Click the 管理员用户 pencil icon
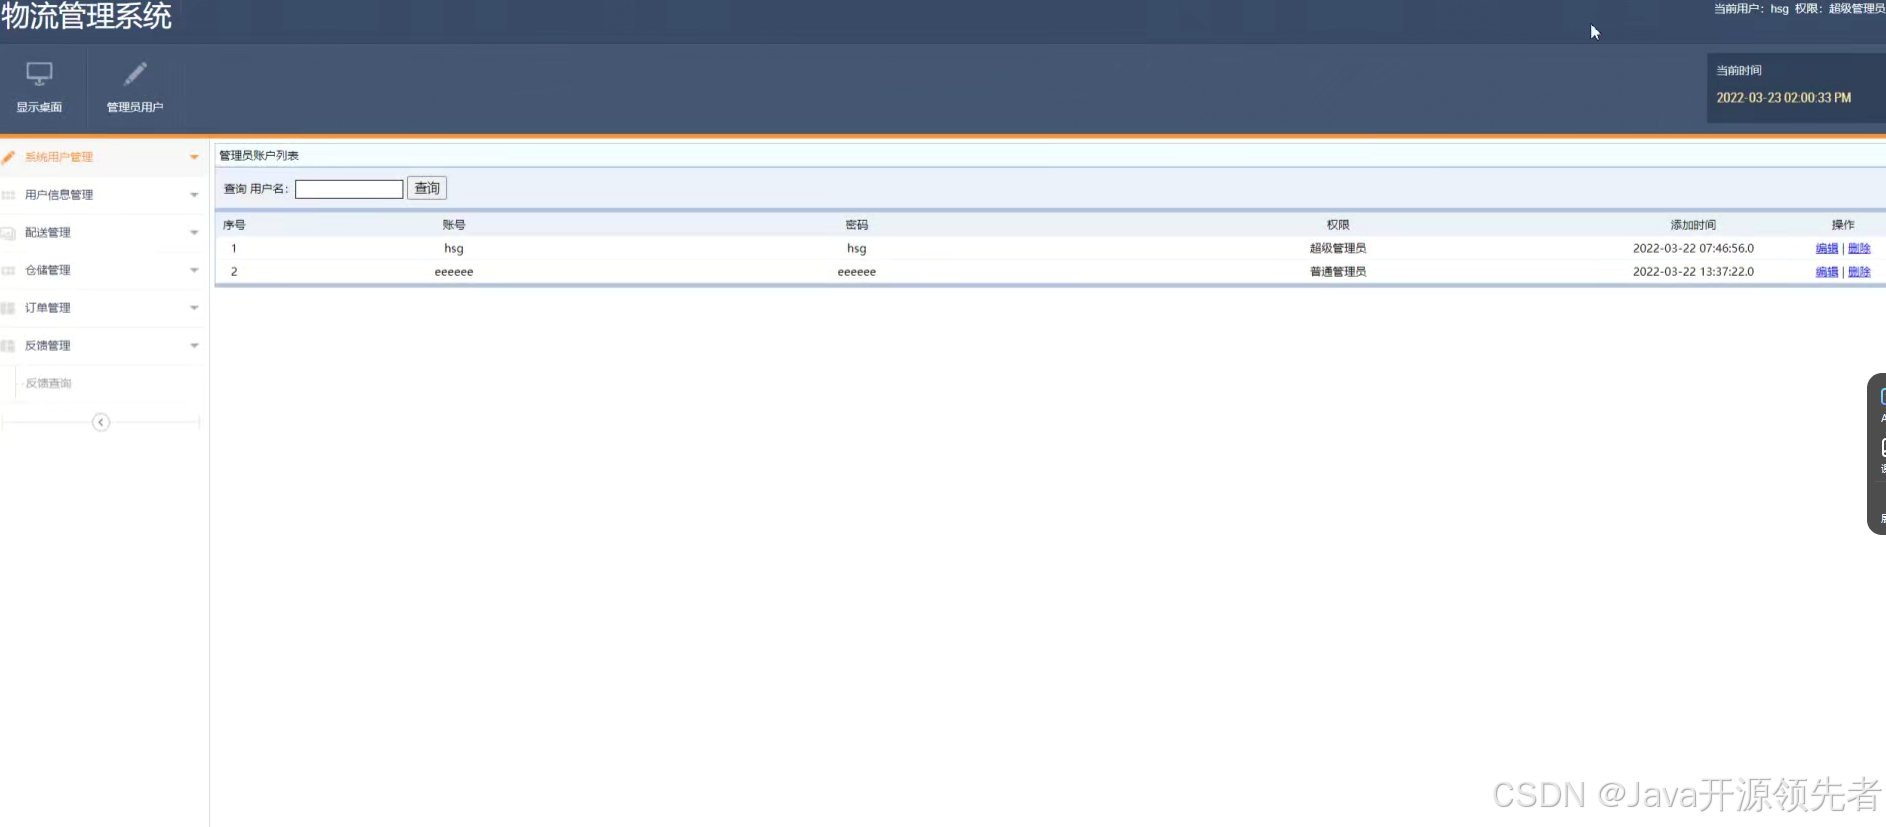1886x827 pixels. [135, 74]
